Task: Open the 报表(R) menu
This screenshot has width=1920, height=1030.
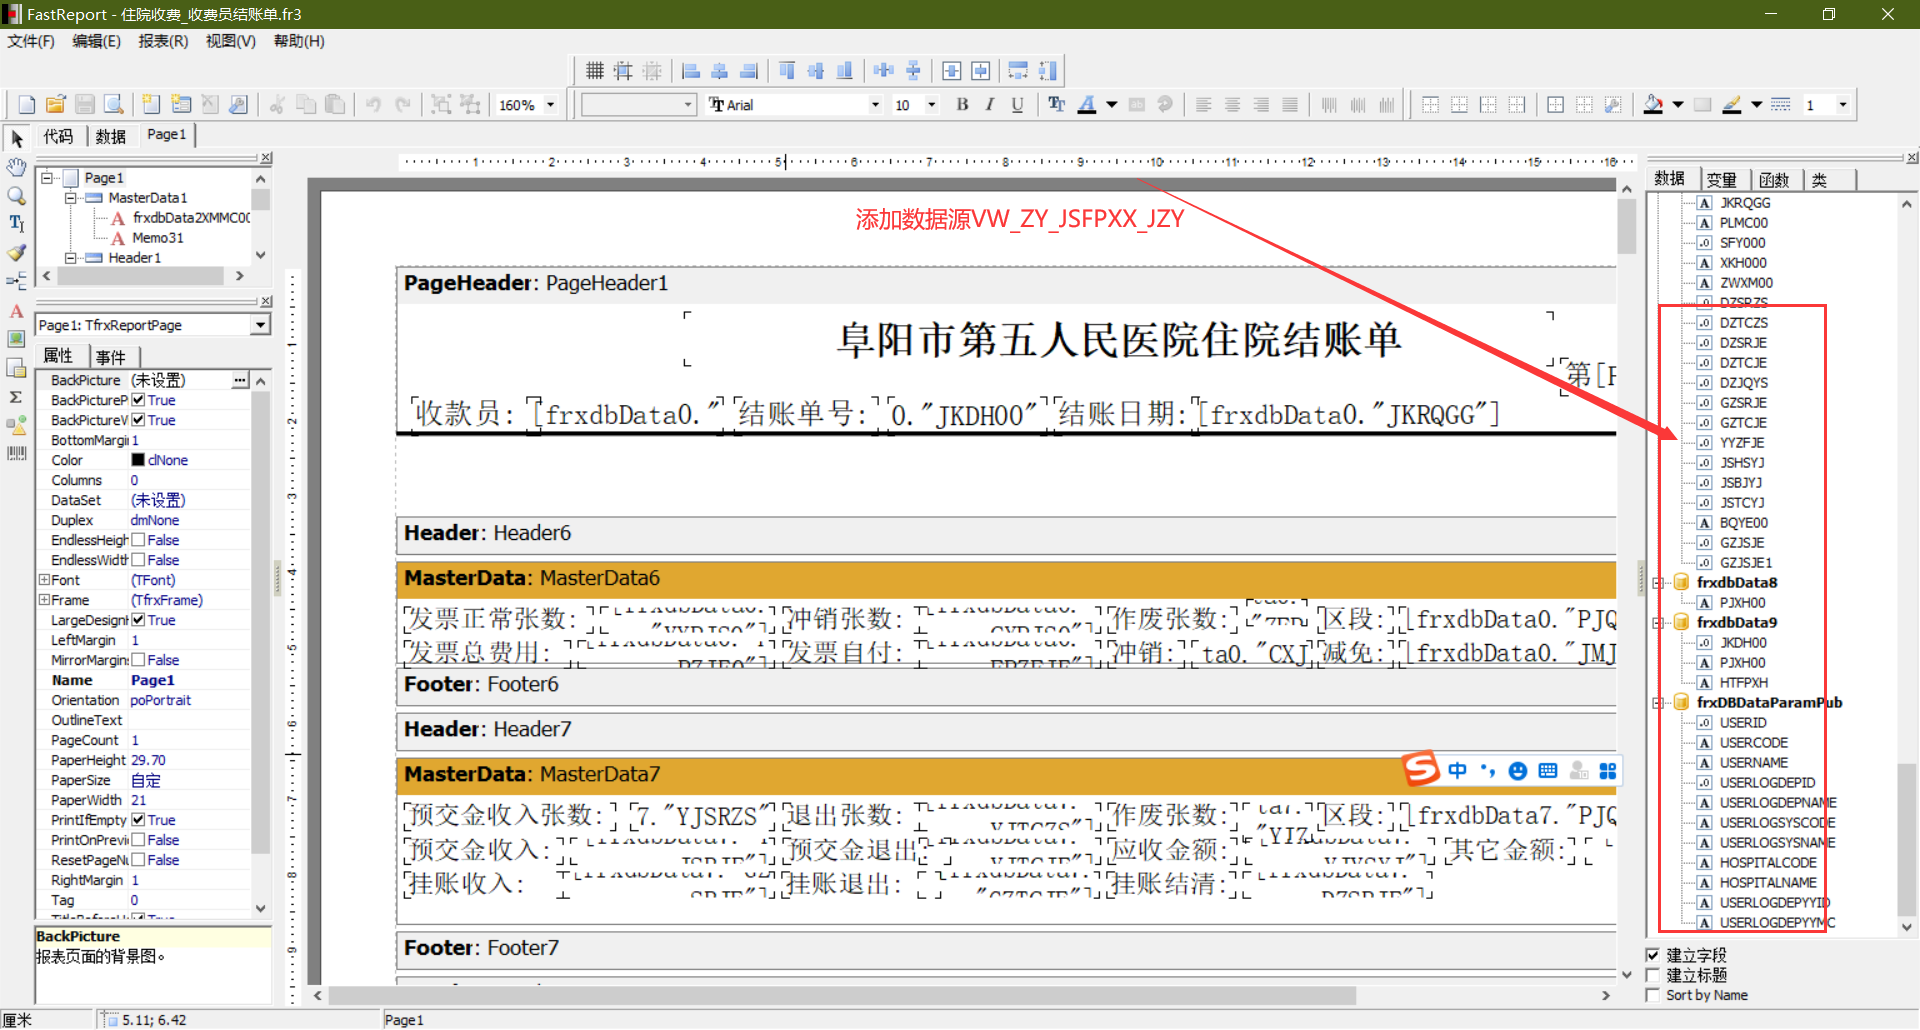Action: pos(163,41)
